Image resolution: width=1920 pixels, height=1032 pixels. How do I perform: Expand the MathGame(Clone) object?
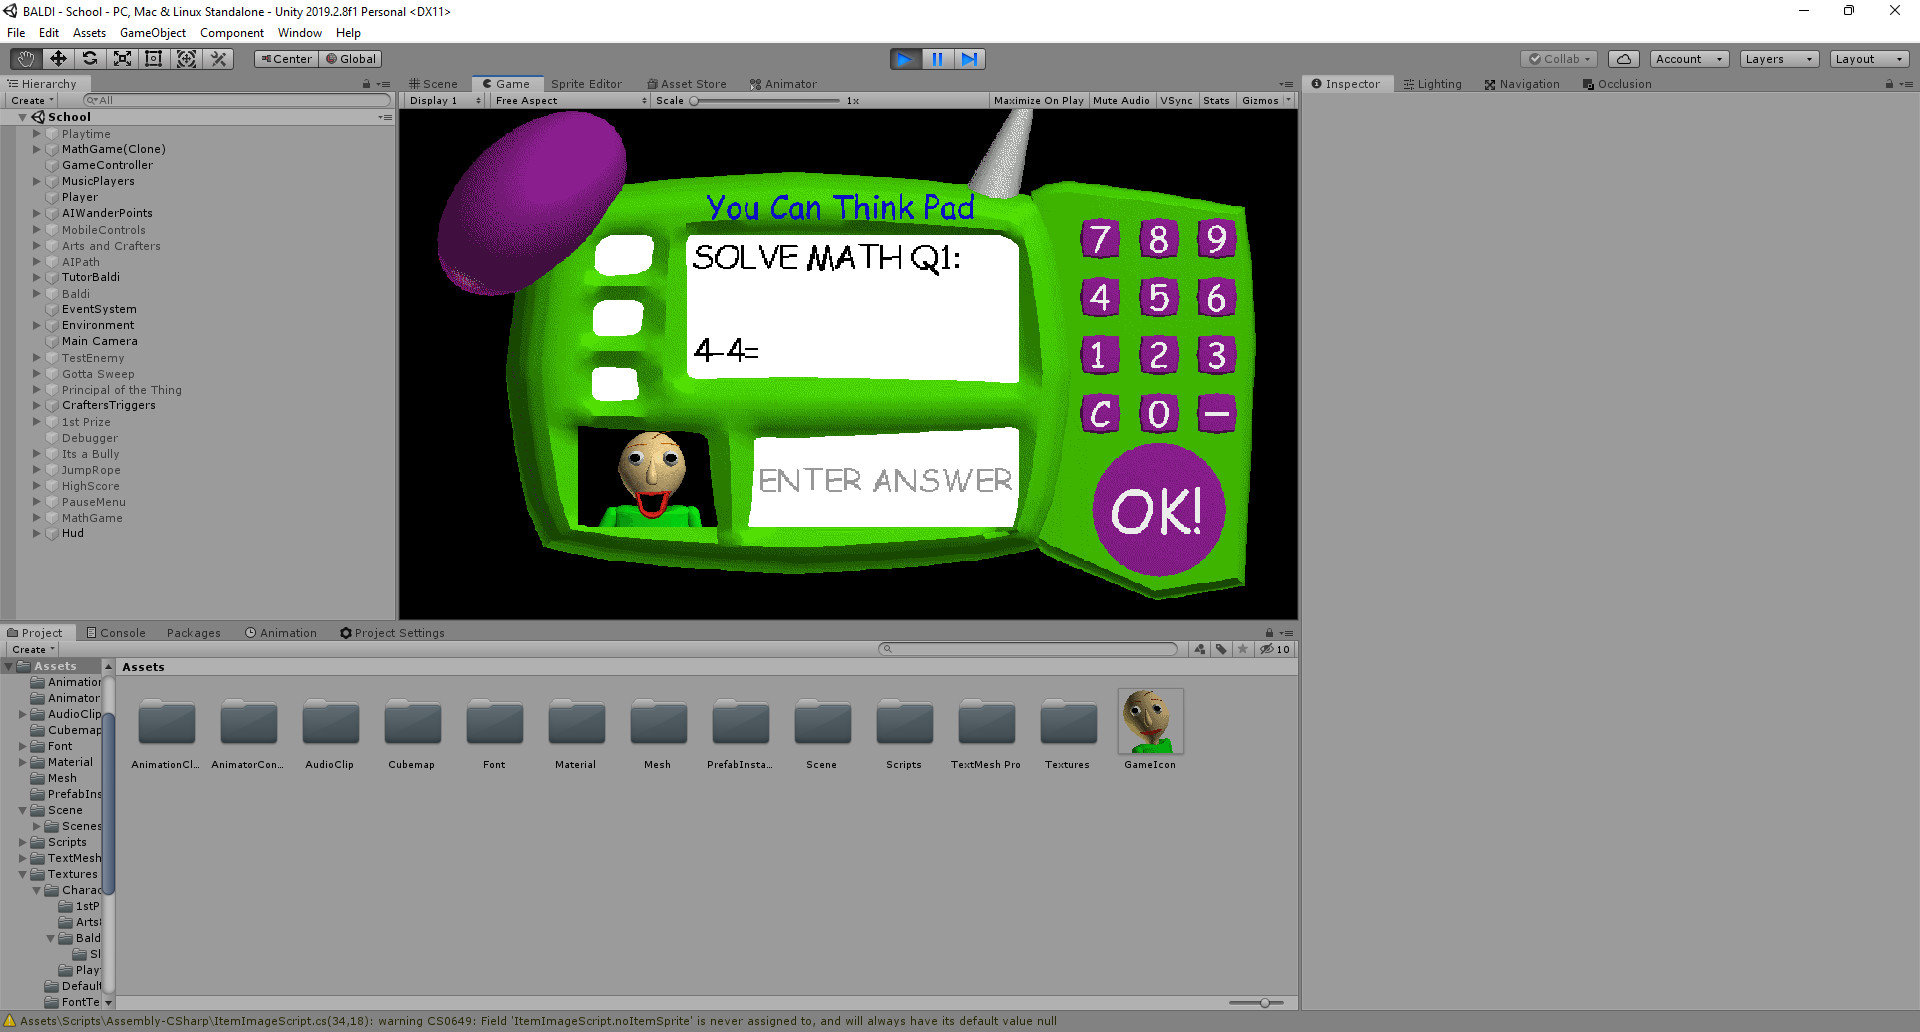tap(37, 149)
